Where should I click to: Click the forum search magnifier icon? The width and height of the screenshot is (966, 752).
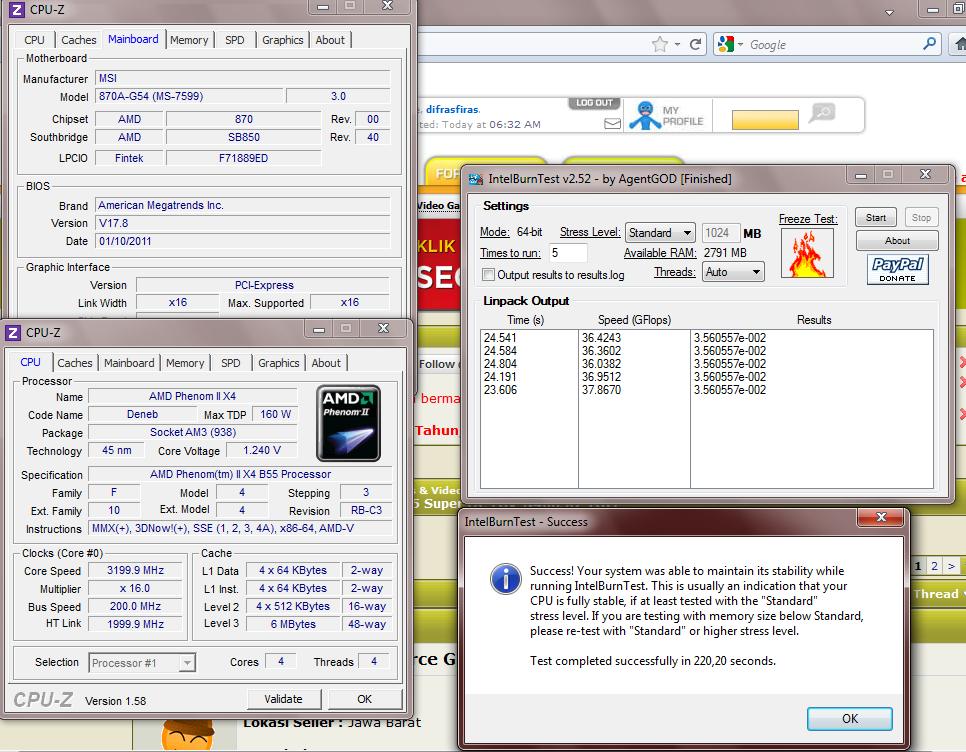click(x=822, y=113)
